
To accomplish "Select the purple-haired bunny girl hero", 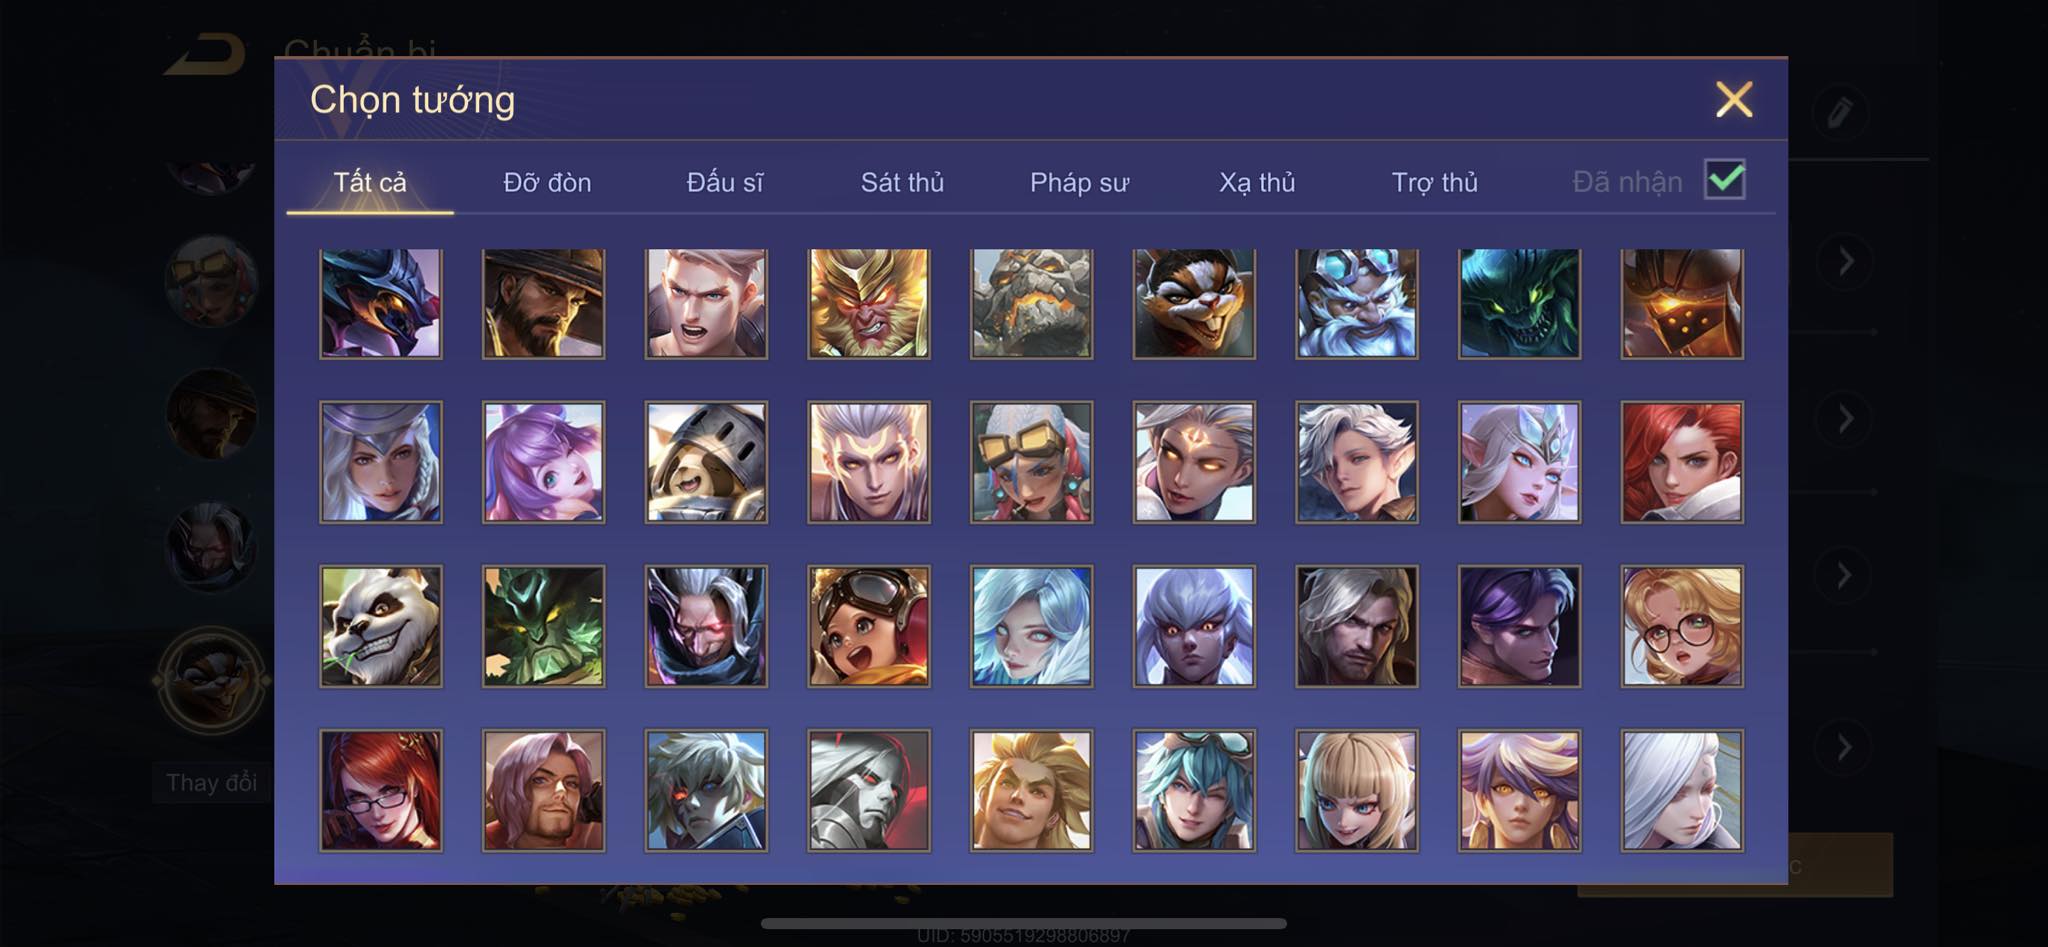I will 544,462.
